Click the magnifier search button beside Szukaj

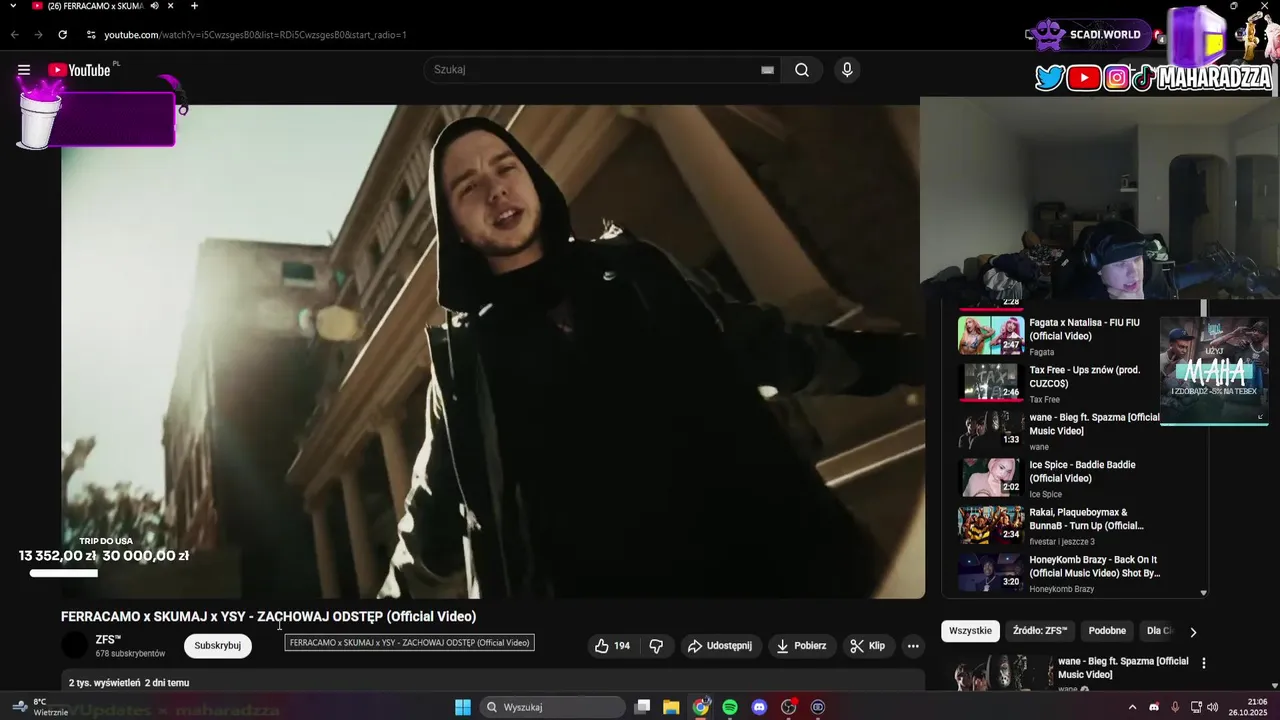point(802,70)
